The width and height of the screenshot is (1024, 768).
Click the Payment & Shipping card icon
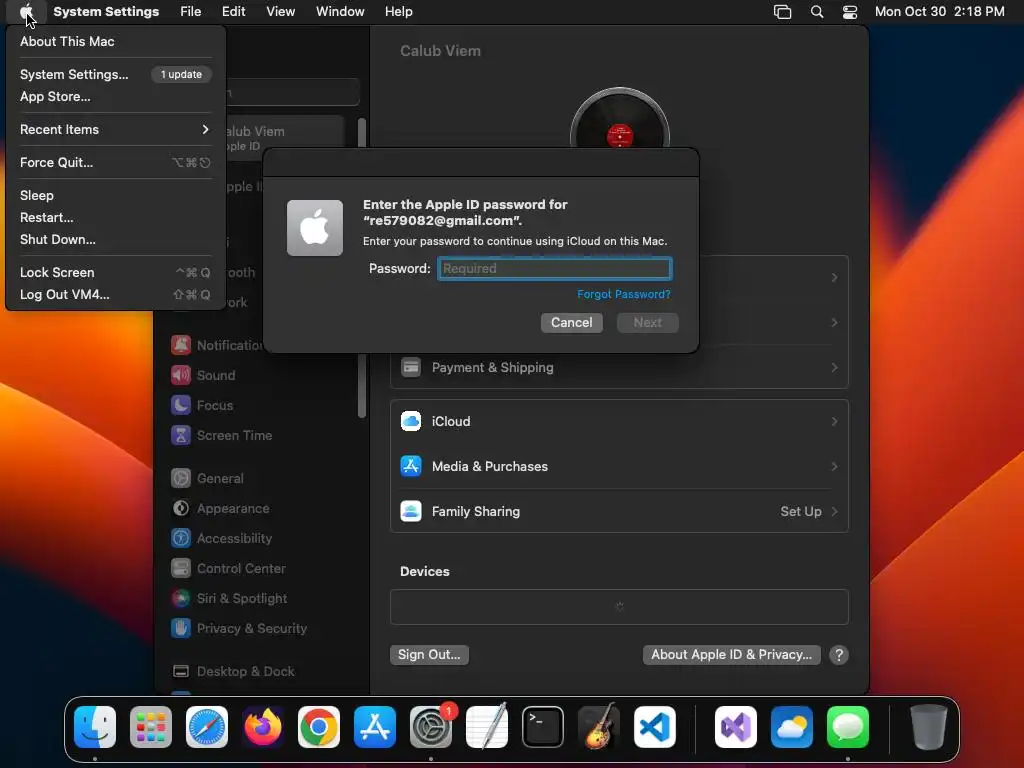tap(411, 367)
